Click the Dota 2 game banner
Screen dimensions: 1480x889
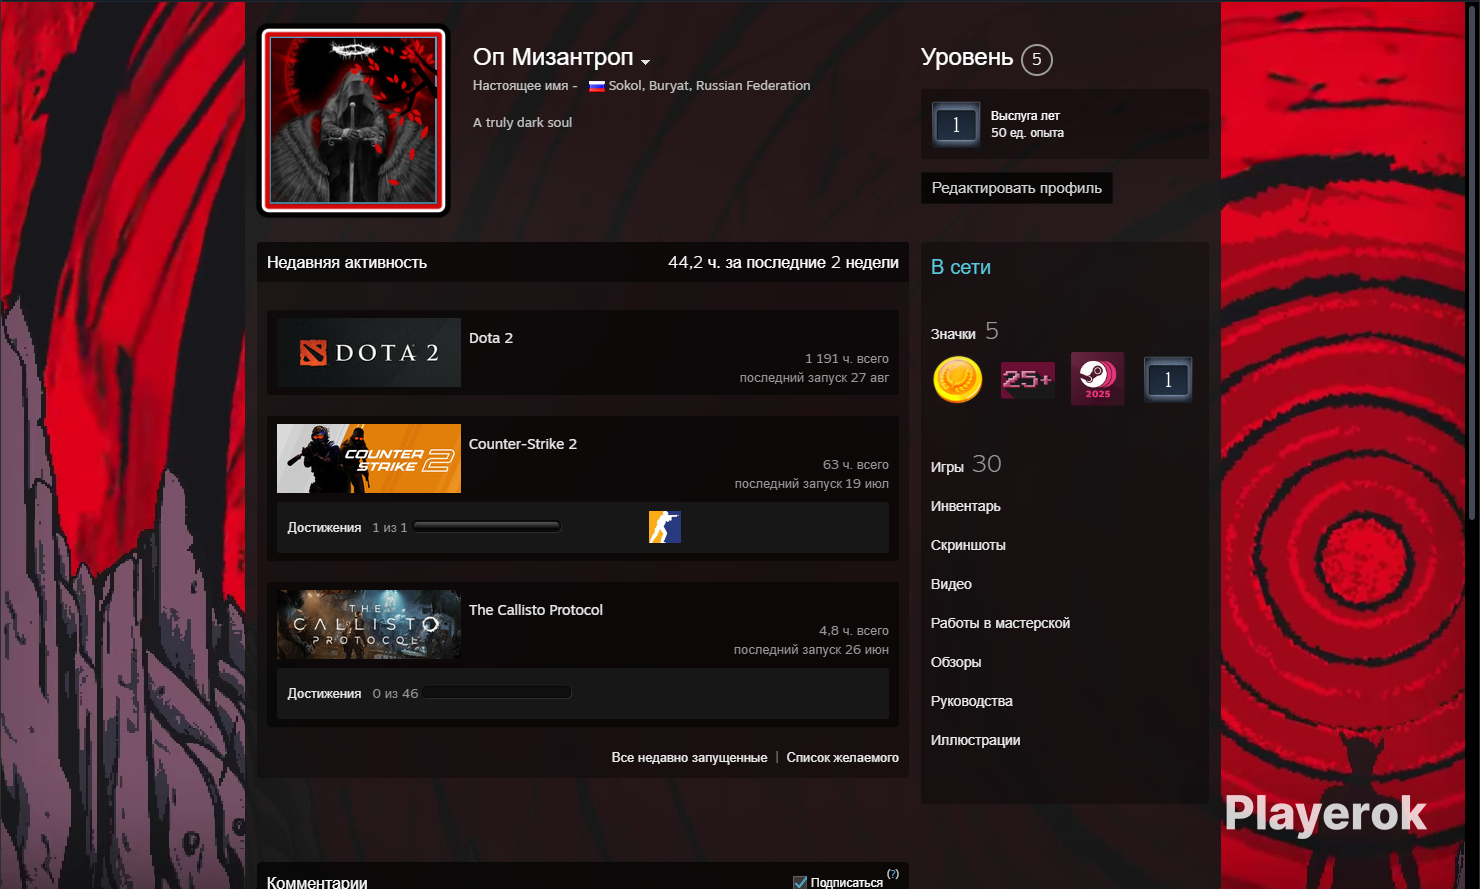click(x=369, y=352)
